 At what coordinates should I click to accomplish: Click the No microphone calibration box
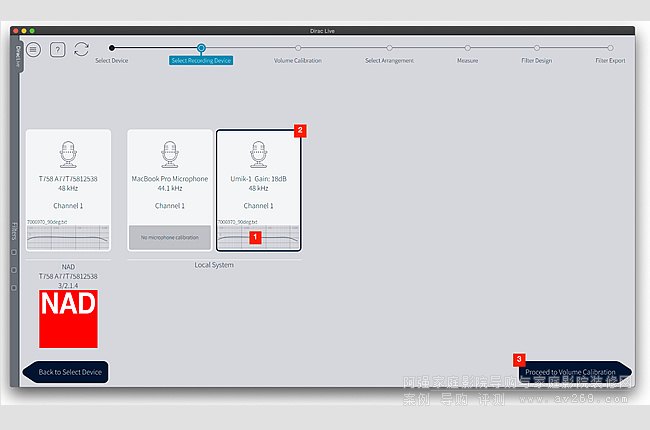(x=170, y=238)
